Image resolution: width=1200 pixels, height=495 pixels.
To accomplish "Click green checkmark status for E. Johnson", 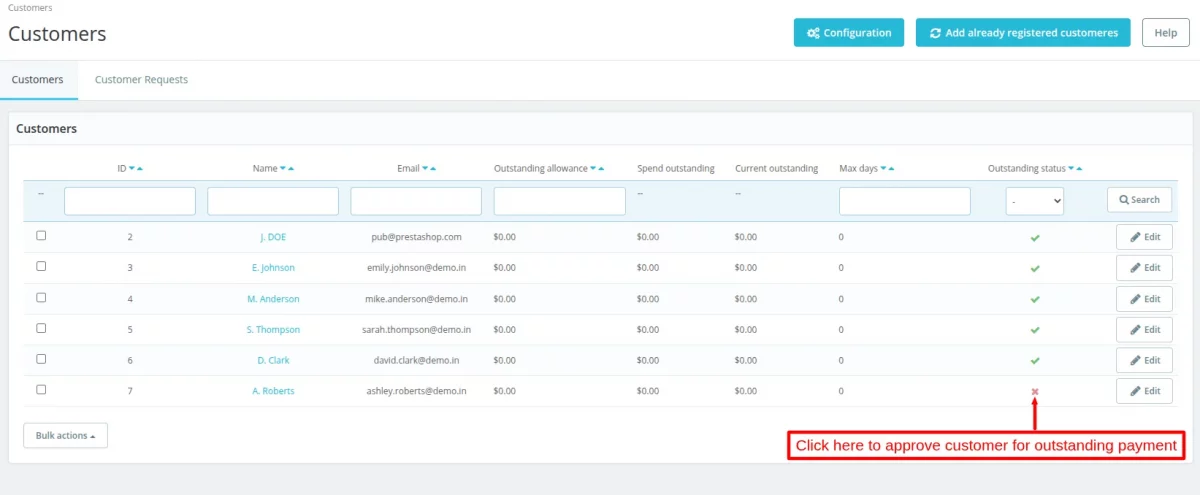I will 1035,268.
